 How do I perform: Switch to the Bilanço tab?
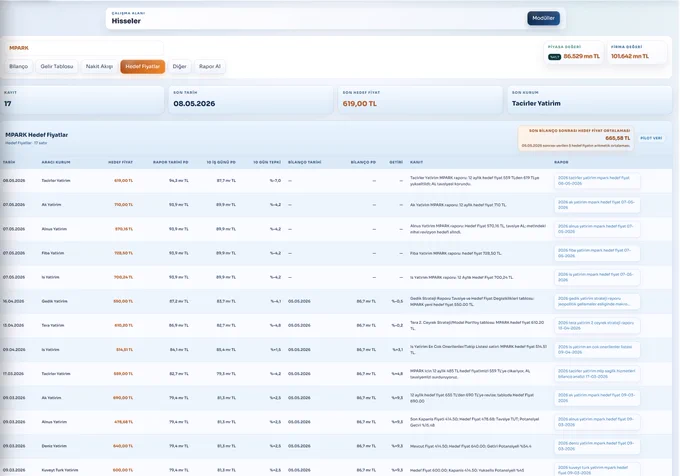tap(19, 66)
